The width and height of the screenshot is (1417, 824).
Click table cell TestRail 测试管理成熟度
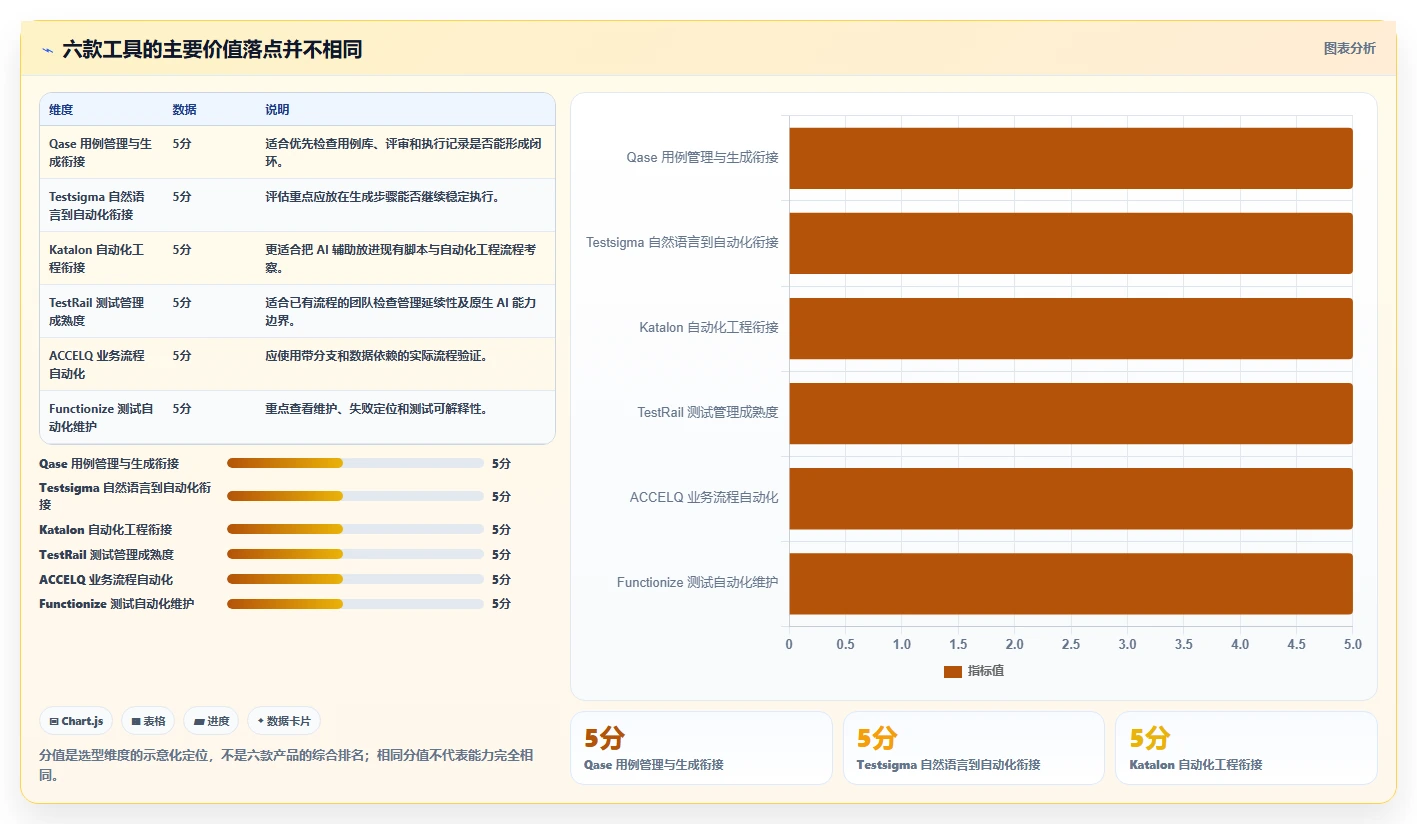tap(97, 311)
